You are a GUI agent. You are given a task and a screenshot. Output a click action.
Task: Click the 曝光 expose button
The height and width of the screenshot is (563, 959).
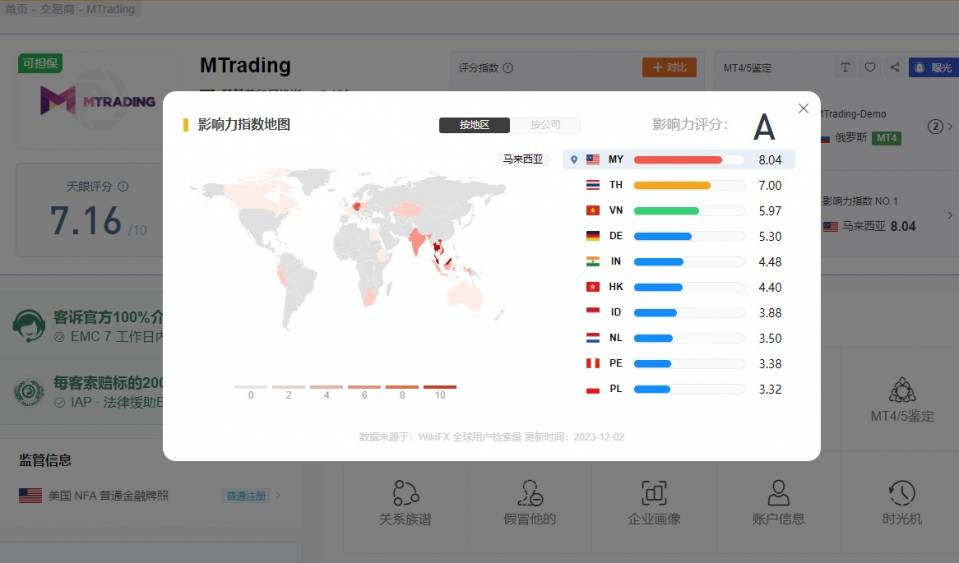click(933, 67)
